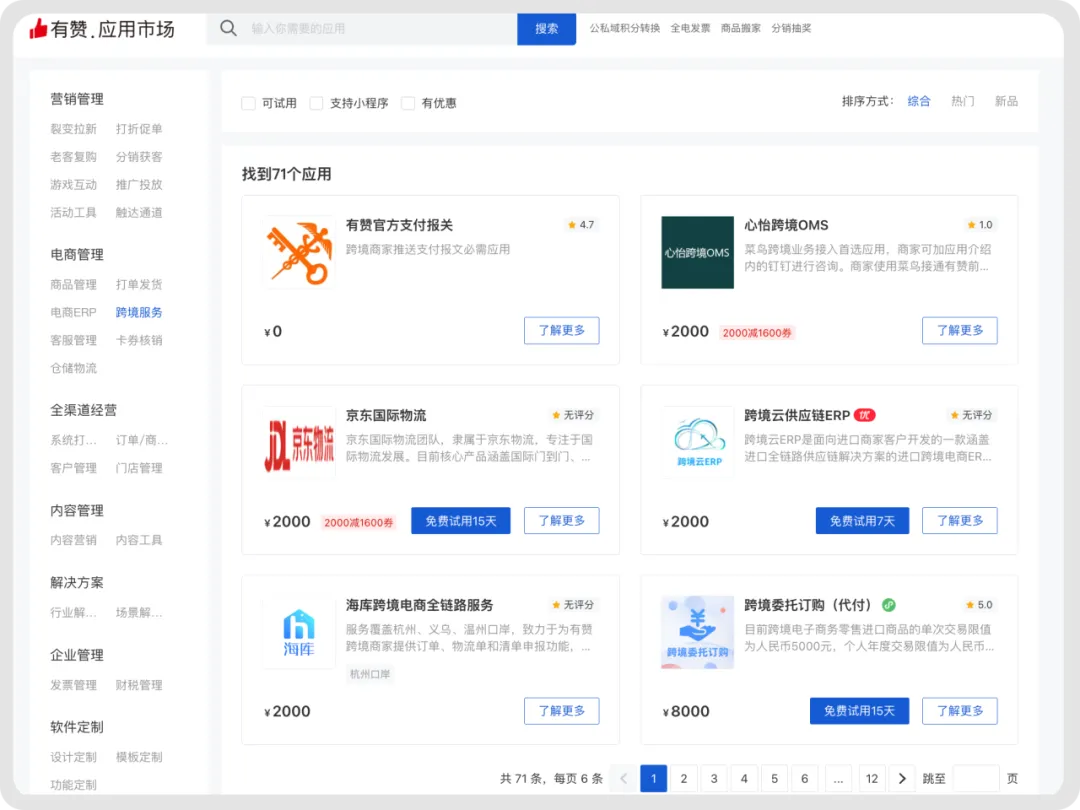Click the 跳至 page number input
The height and width of the screenshot is (810, 1080).
tap(976, 778)
